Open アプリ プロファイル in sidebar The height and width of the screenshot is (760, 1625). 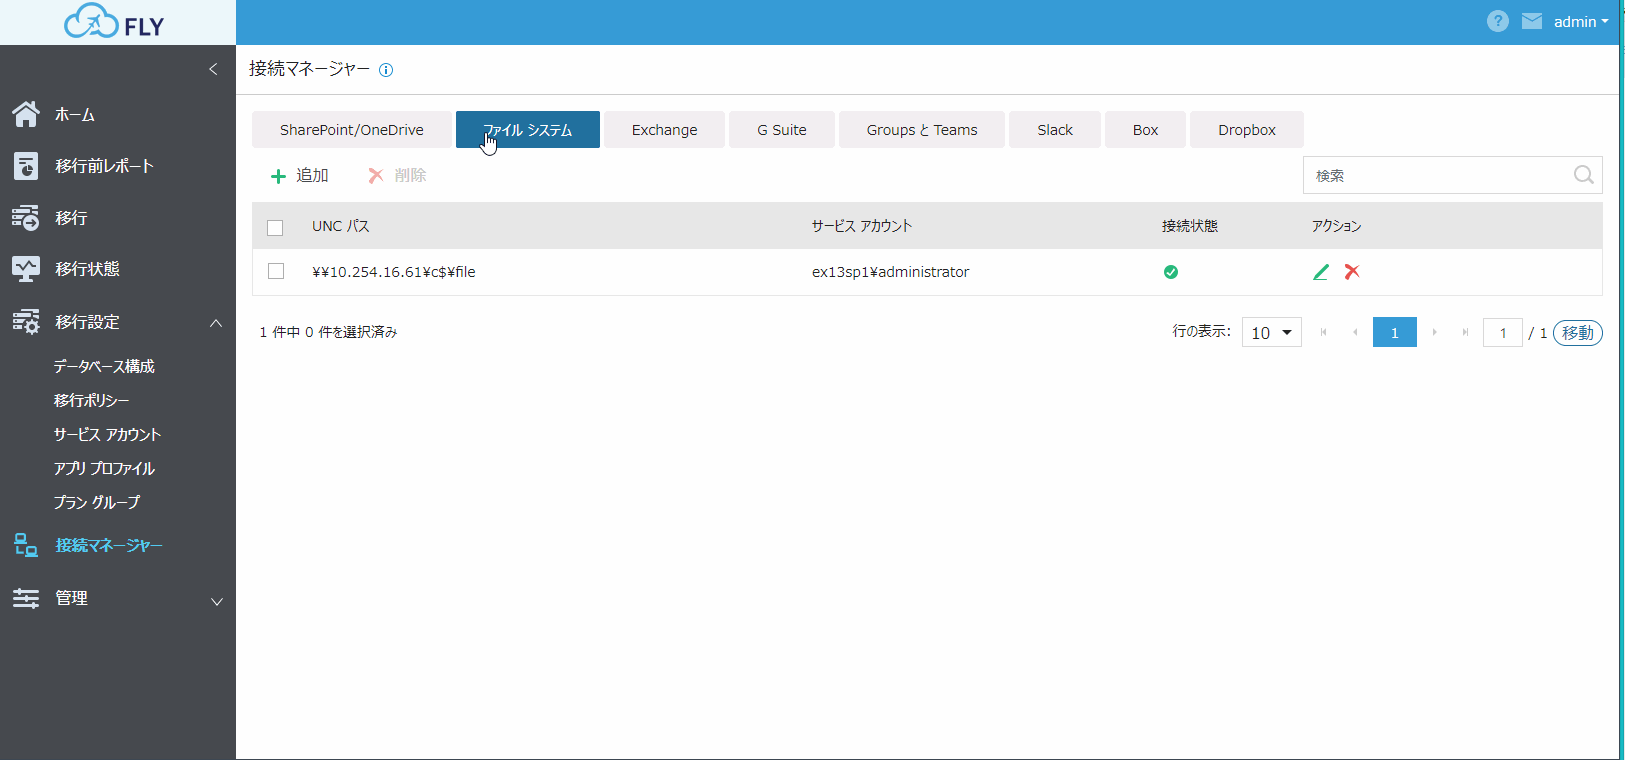104,468
